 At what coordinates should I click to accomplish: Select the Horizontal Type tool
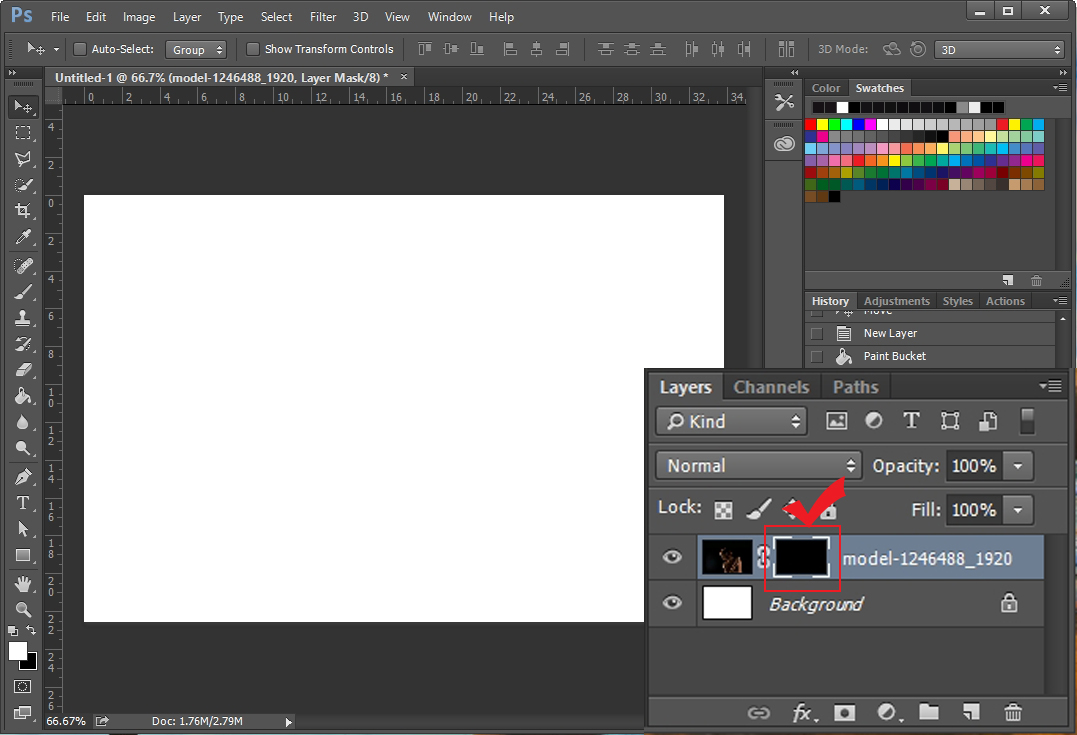click(23, 503)
